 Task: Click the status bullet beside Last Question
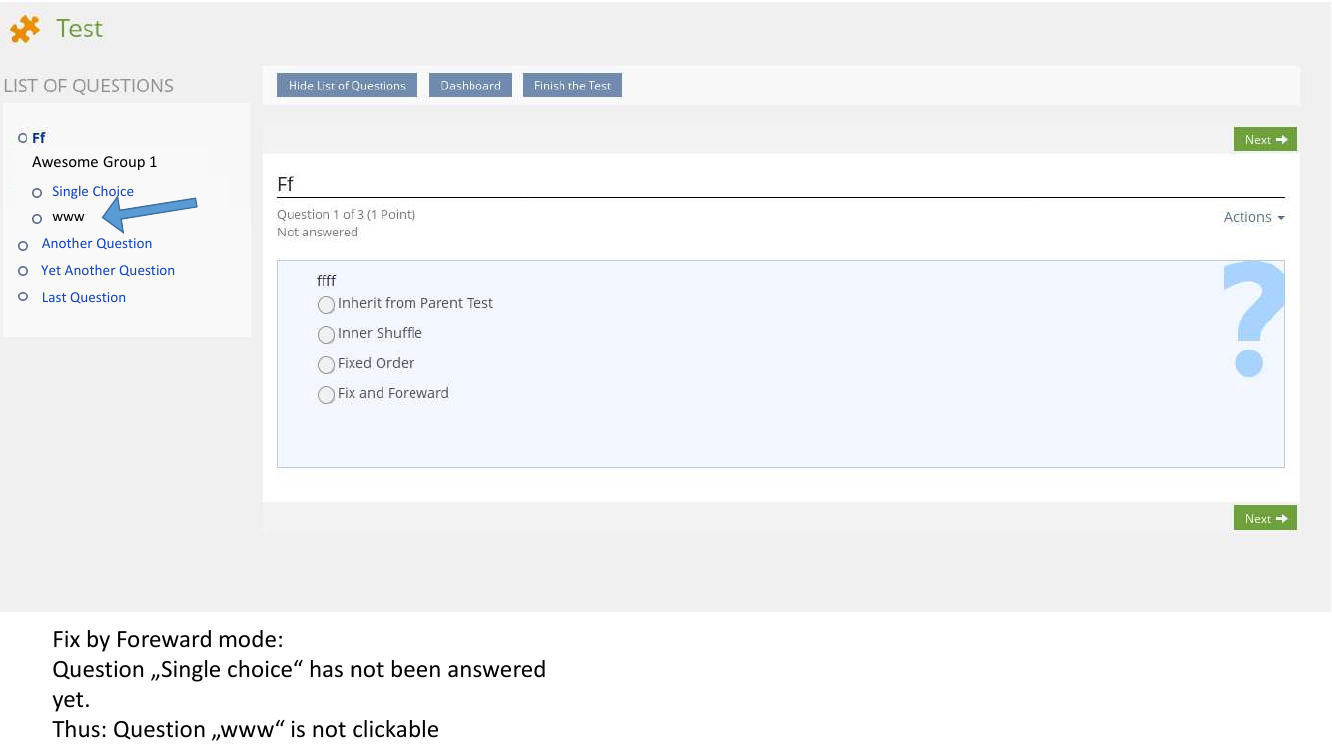click(23, 297)
